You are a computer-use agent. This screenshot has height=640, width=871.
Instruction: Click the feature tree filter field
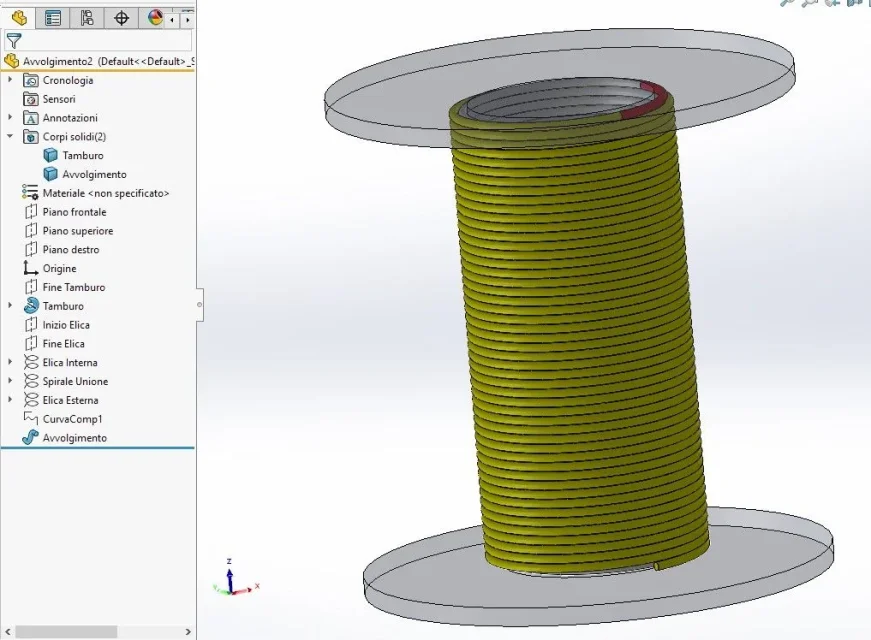click(98, 41)
